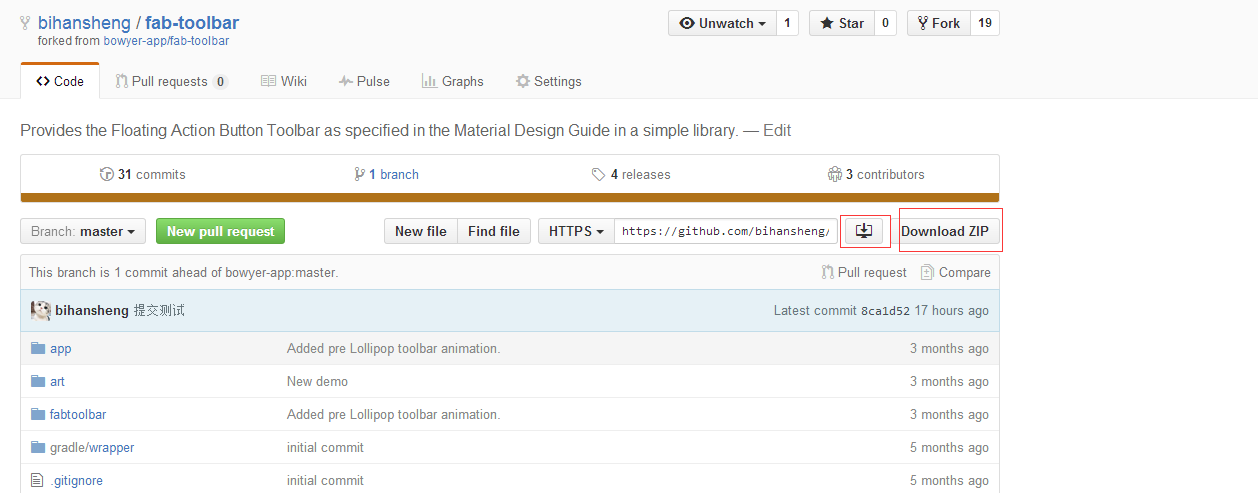This screenshot has height=493, width=1258.
Task: Open the bihansheng commit author link
Action: pos(92,311)
